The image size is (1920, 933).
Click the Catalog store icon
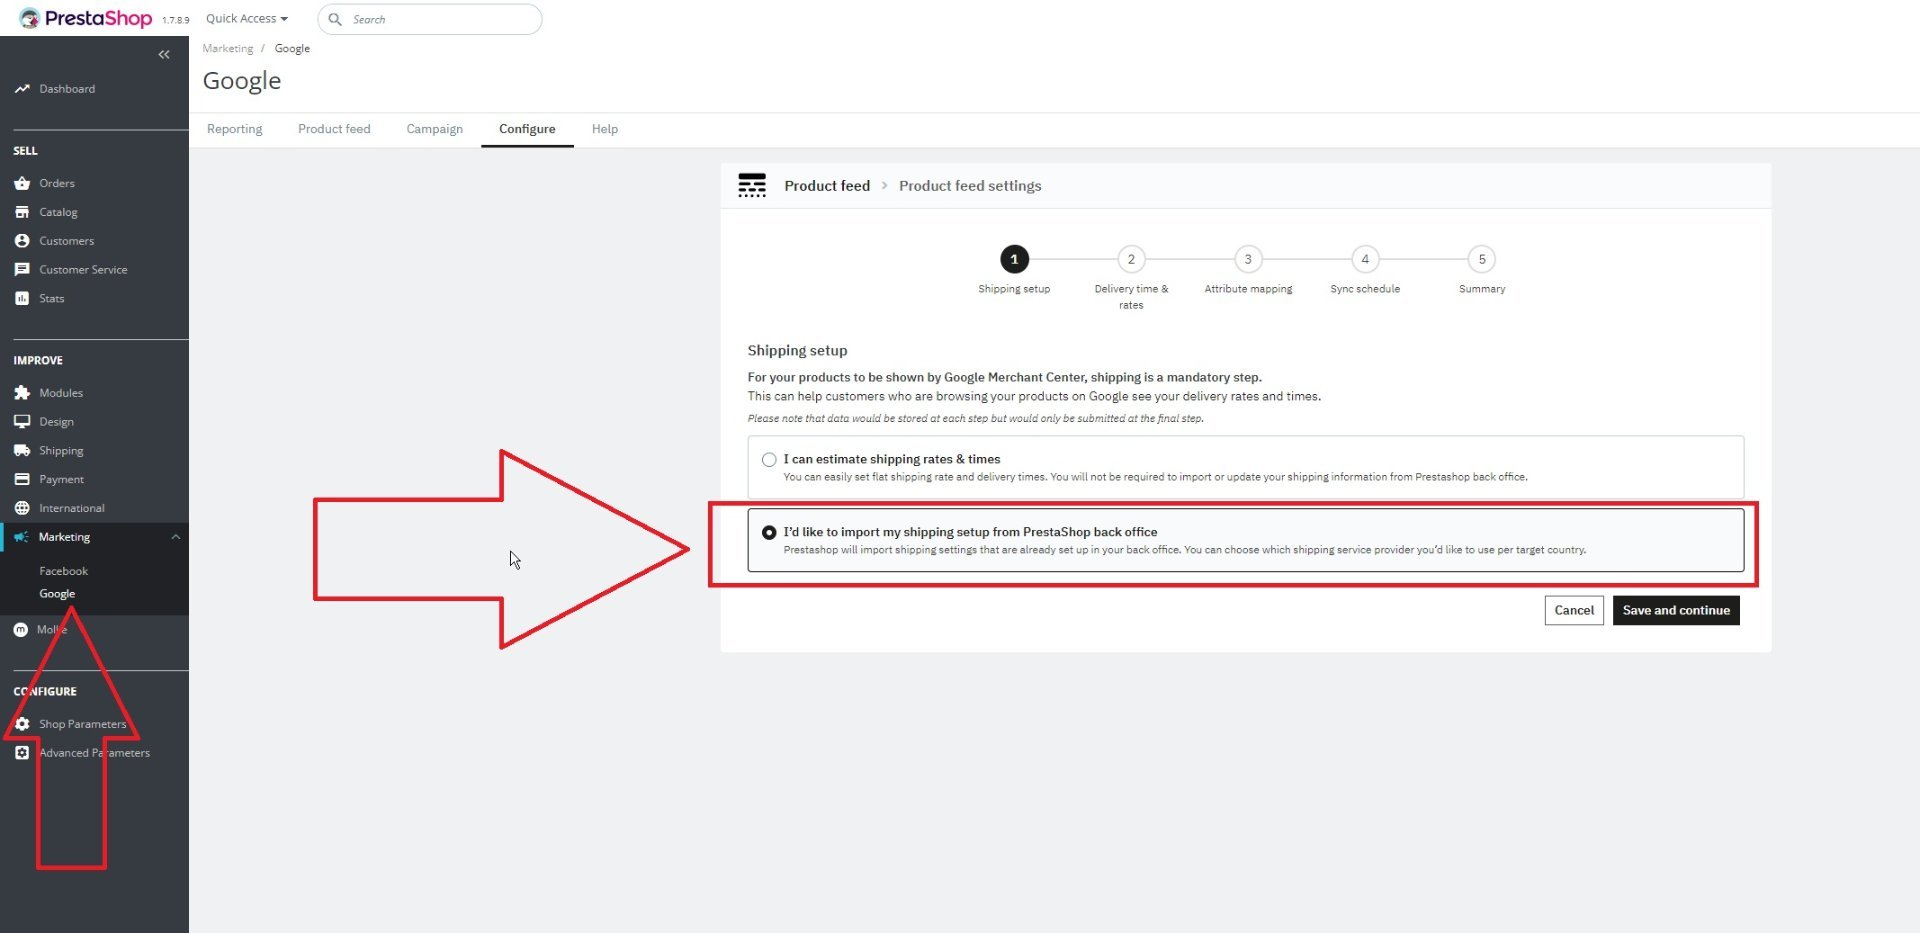click(22, 212)
